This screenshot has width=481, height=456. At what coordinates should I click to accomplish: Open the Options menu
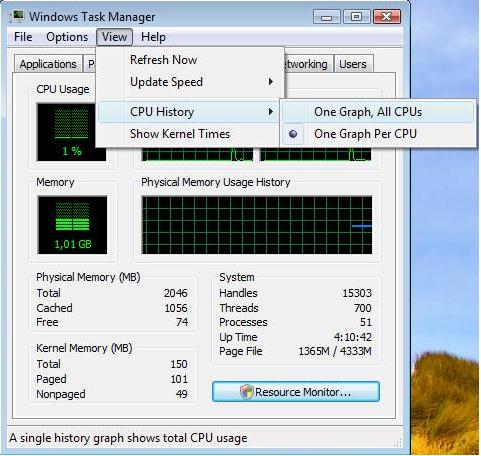(x=67, y=37)
